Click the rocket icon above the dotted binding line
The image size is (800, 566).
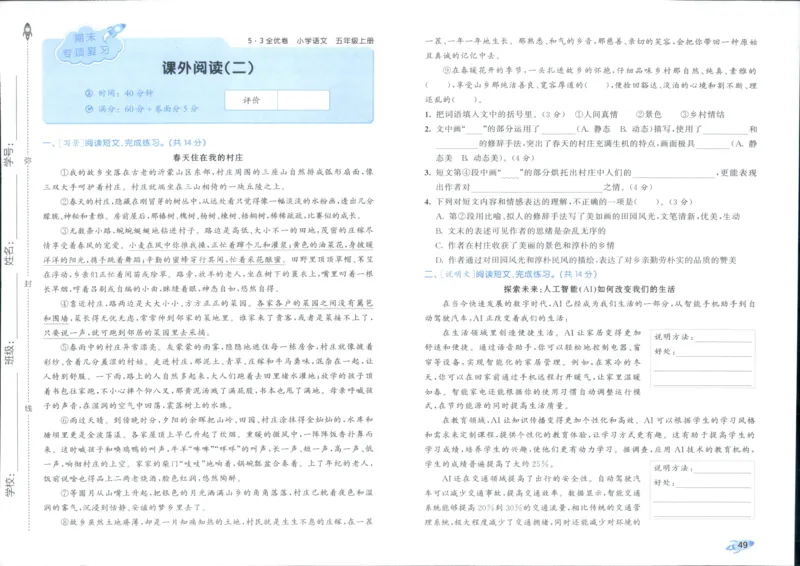pos(28,32)
